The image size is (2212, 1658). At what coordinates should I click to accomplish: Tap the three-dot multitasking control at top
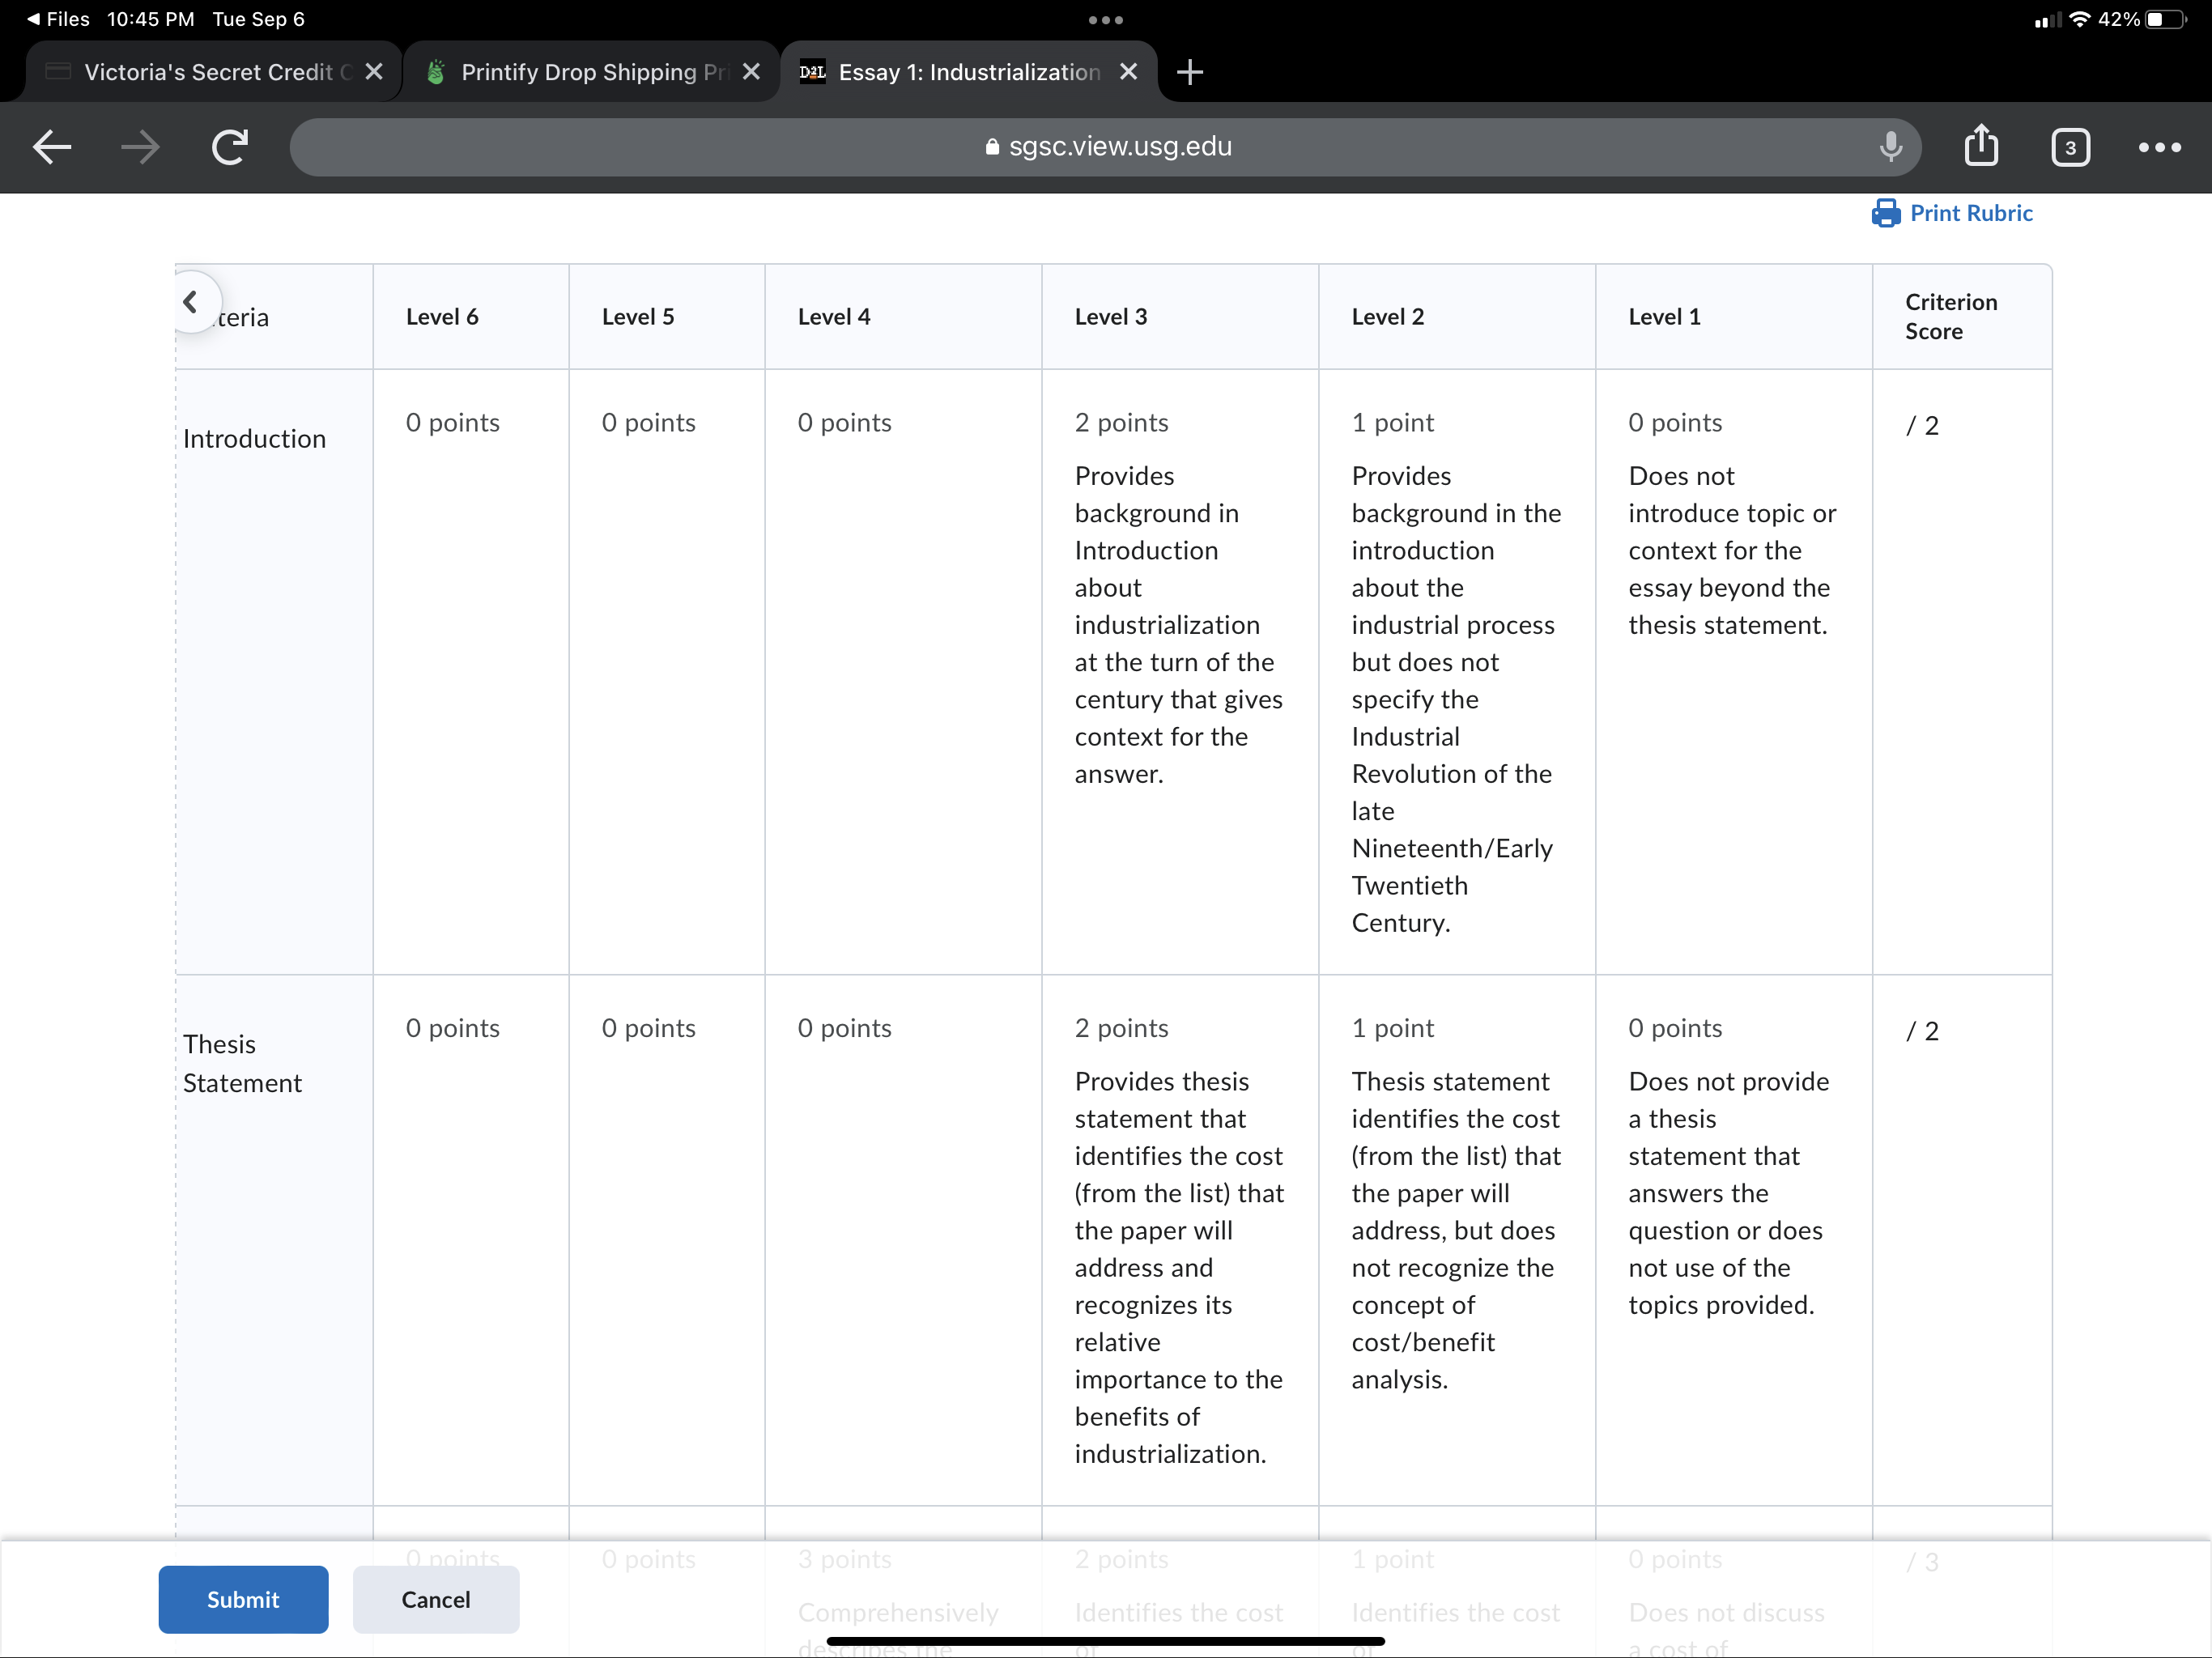click(1105, 20)
